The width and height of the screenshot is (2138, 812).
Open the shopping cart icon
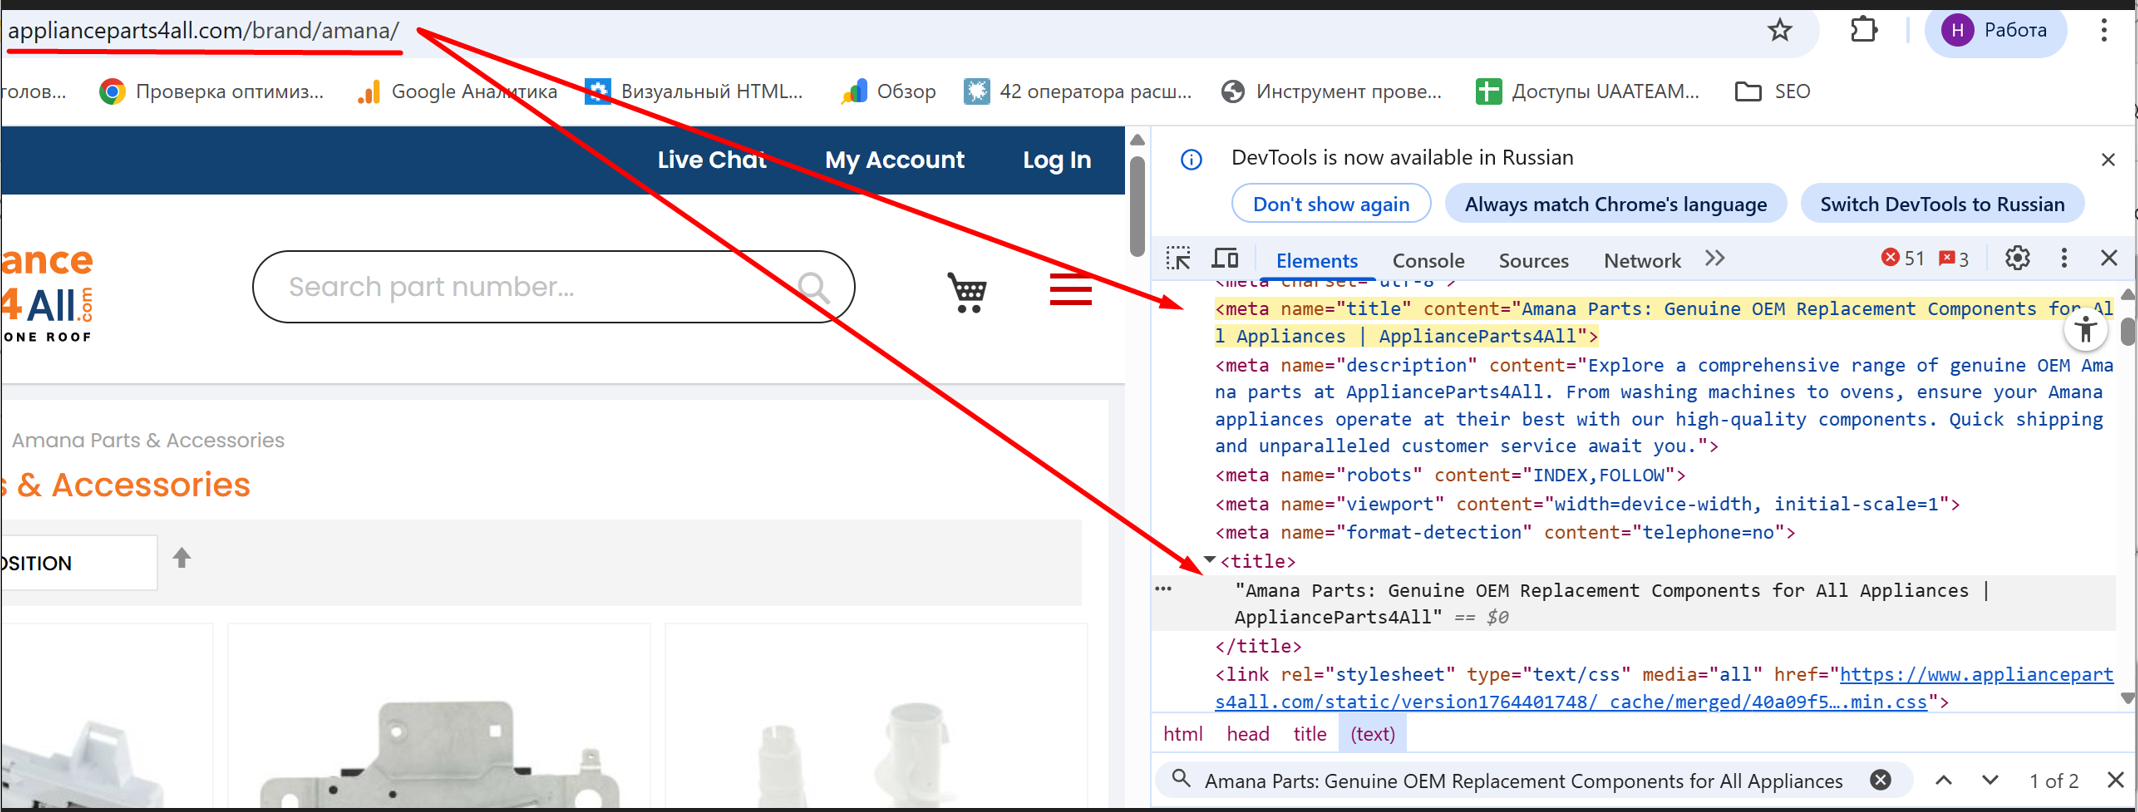[x=967, y=292]
